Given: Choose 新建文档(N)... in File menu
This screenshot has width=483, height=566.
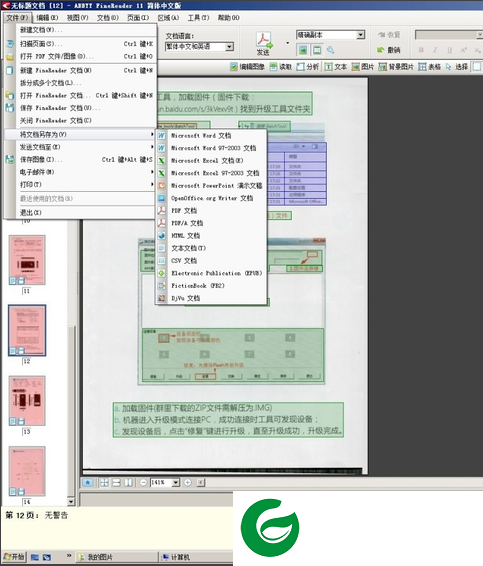Looking at the screenshot, I should 81,30.
